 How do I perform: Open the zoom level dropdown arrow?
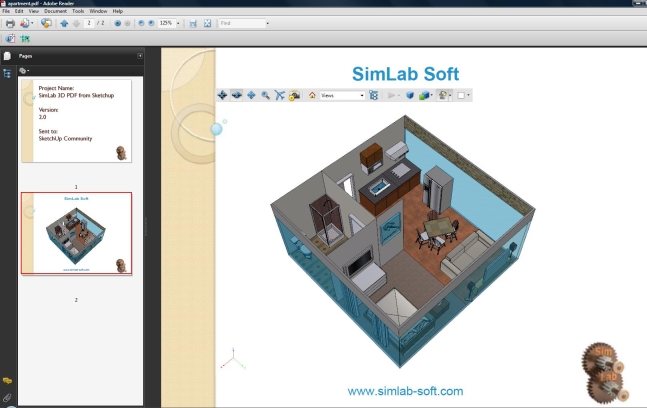[x=178, y=24]
